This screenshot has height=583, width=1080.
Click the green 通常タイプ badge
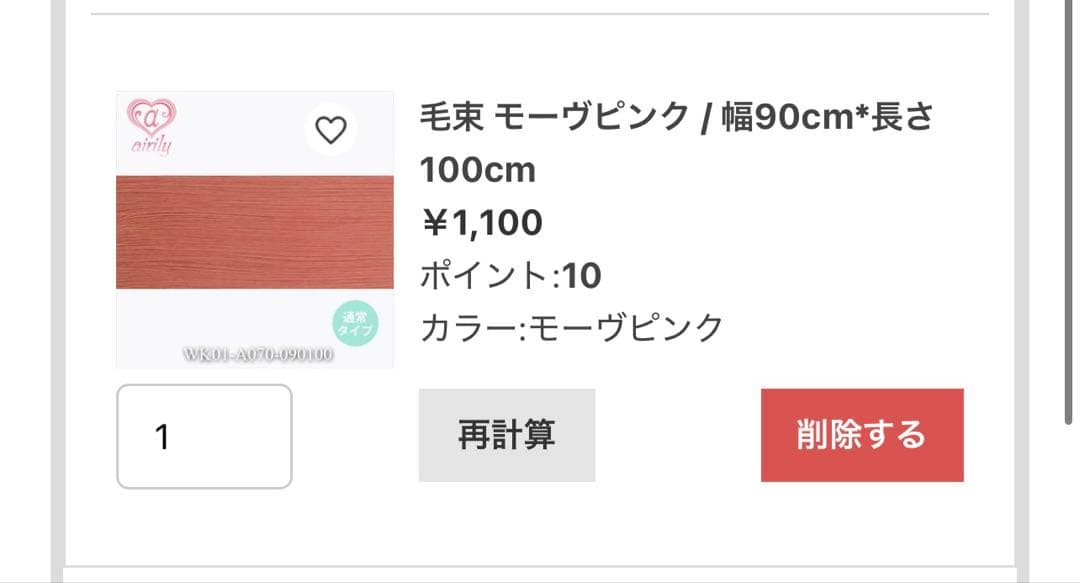355,324
